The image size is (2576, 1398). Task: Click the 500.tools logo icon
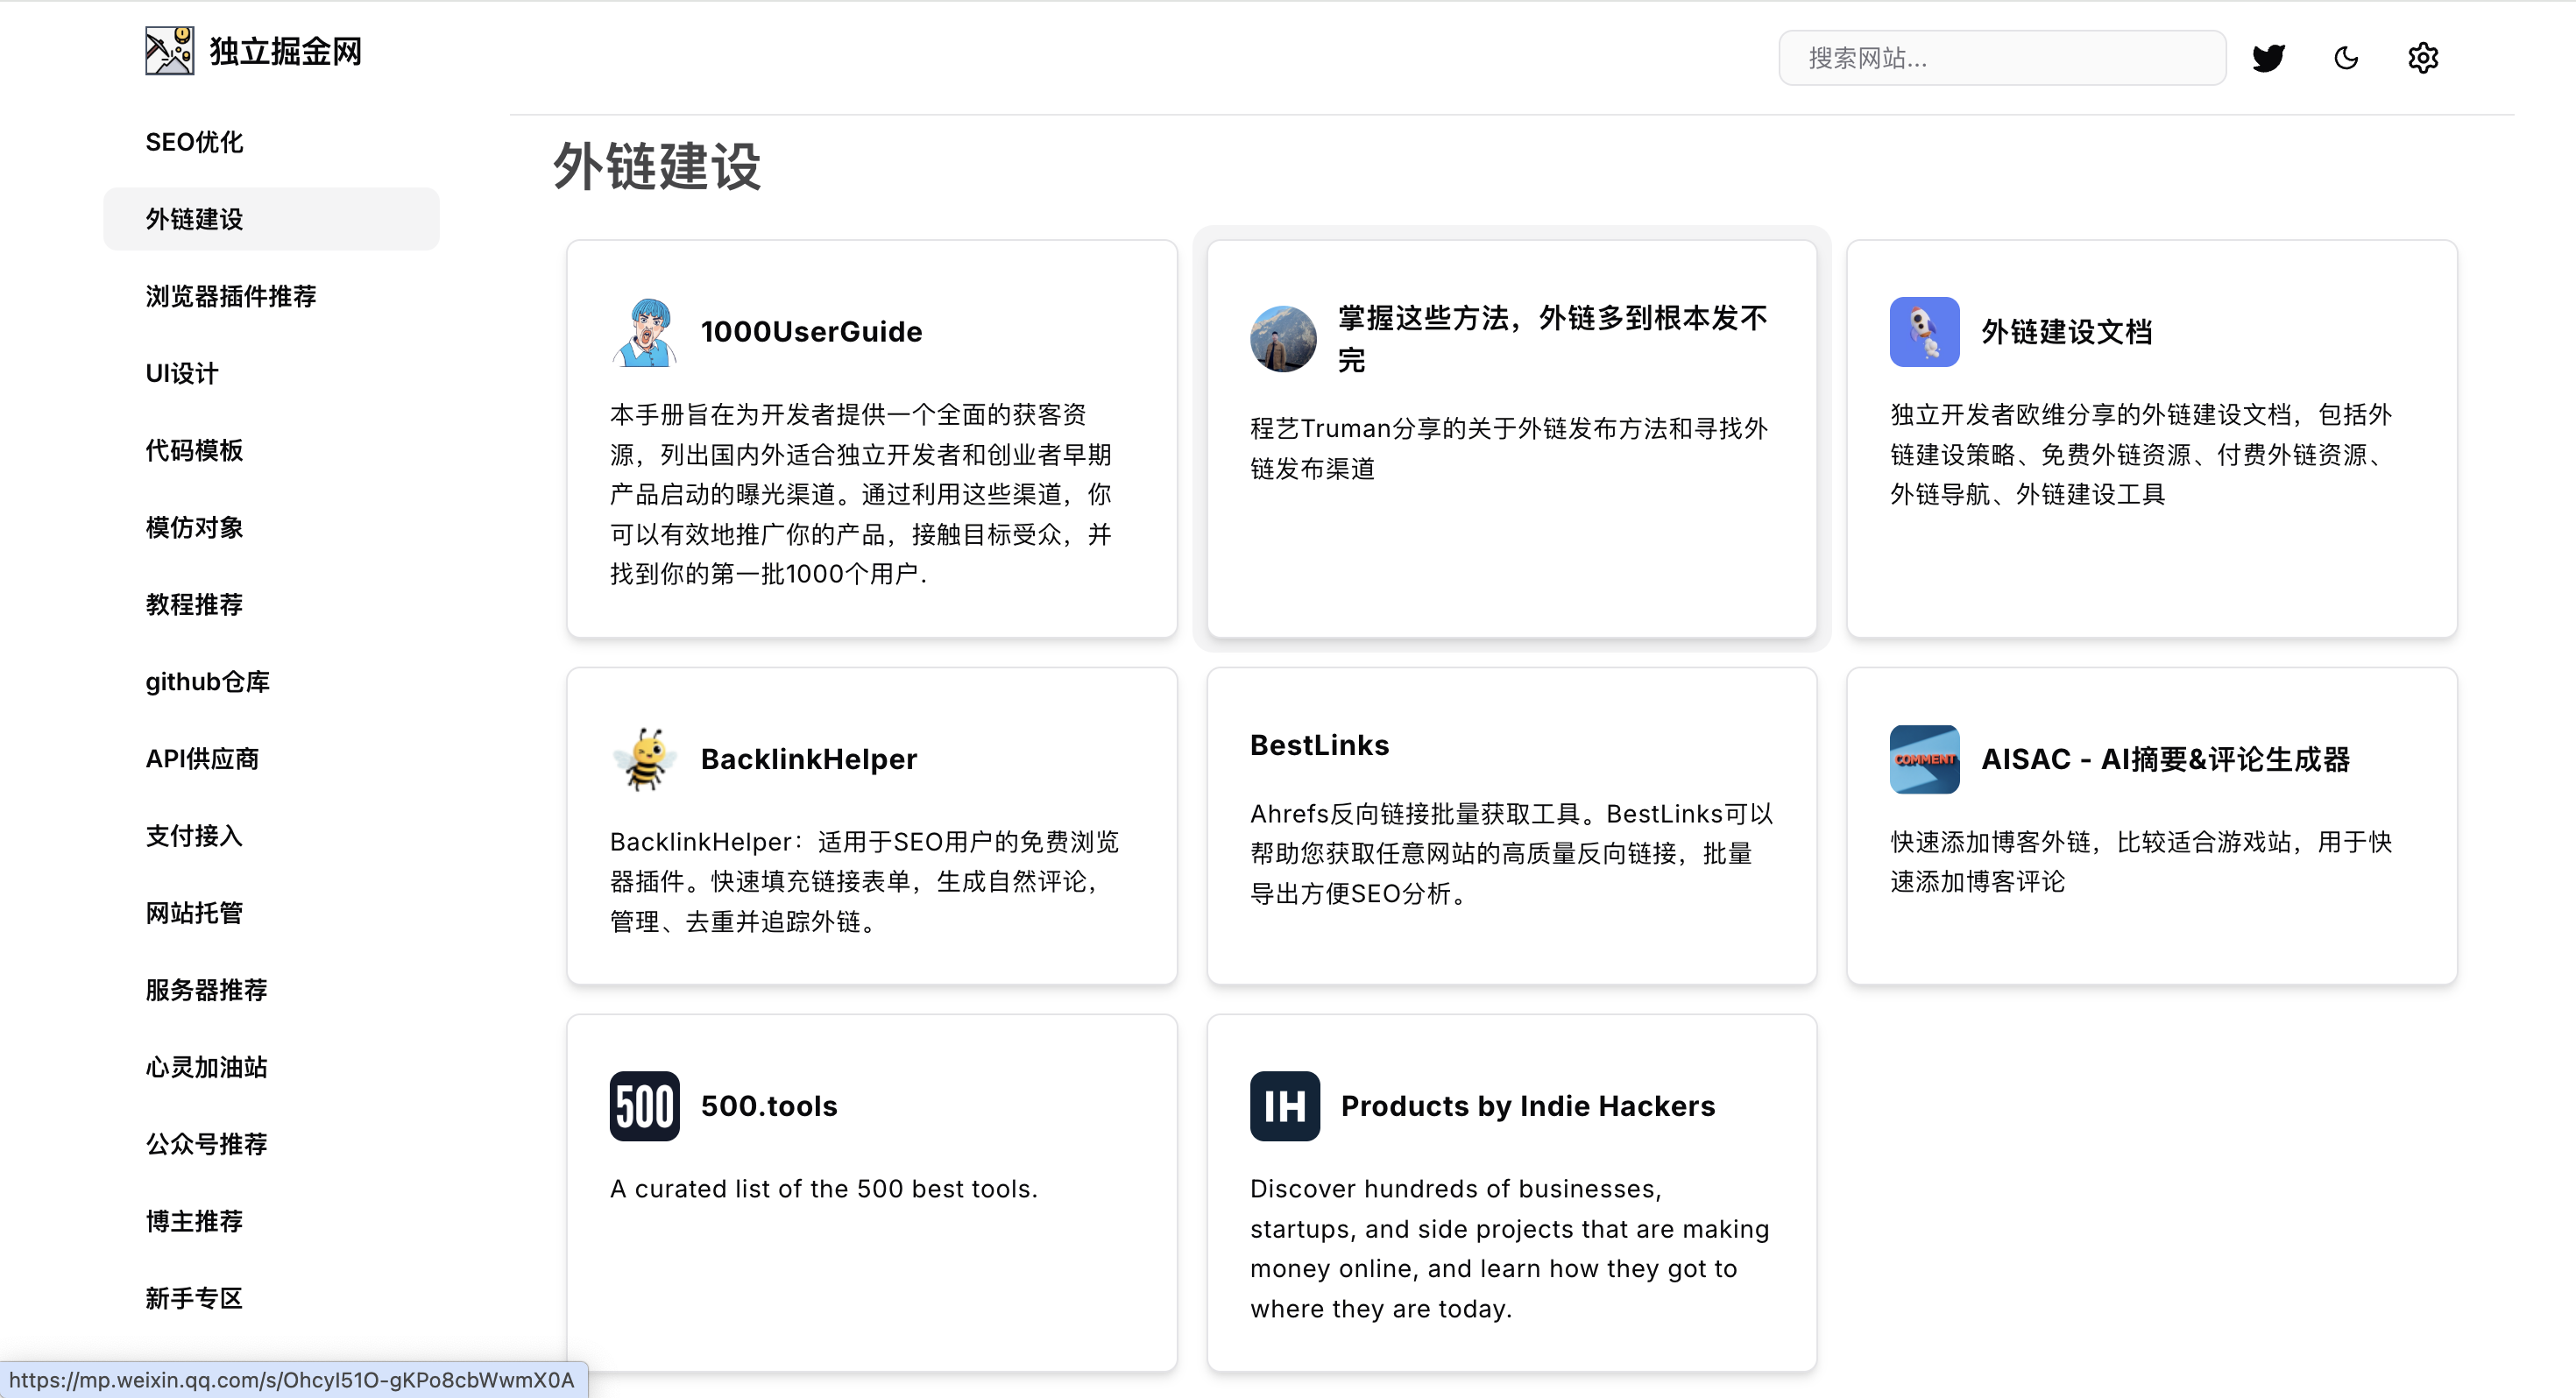(644, 1106)
